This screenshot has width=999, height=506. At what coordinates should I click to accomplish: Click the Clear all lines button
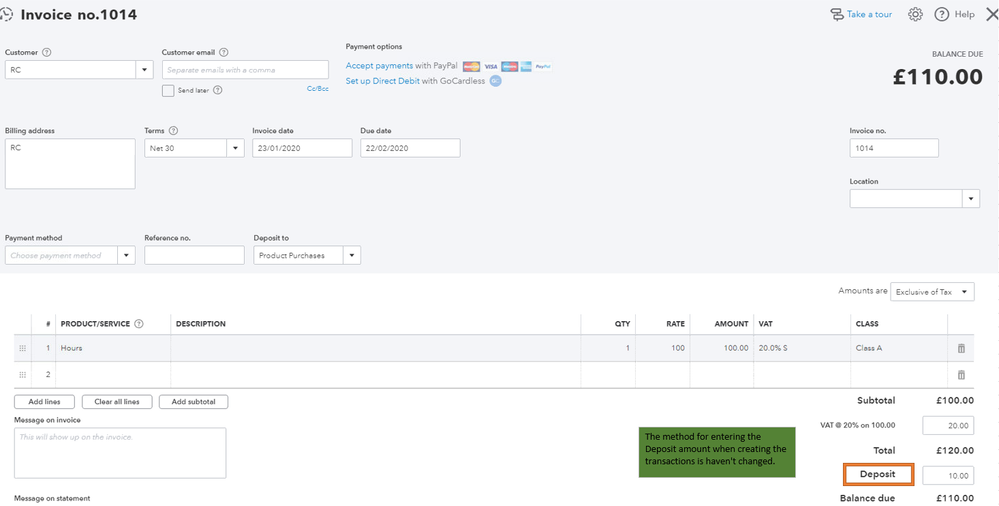(117, 402)
